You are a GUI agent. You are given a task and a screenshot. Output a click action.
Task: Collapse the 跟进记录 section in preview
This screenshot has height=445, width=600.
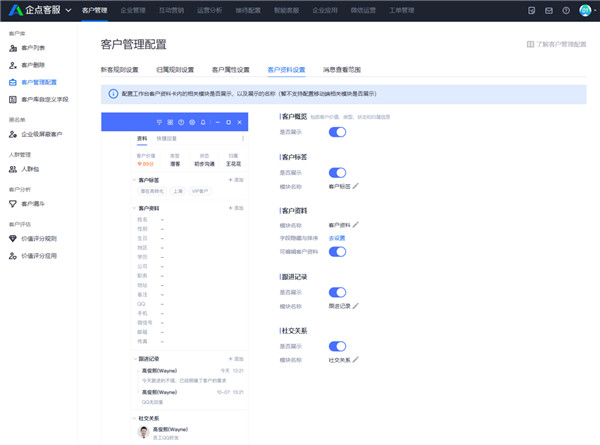(135, 359)
